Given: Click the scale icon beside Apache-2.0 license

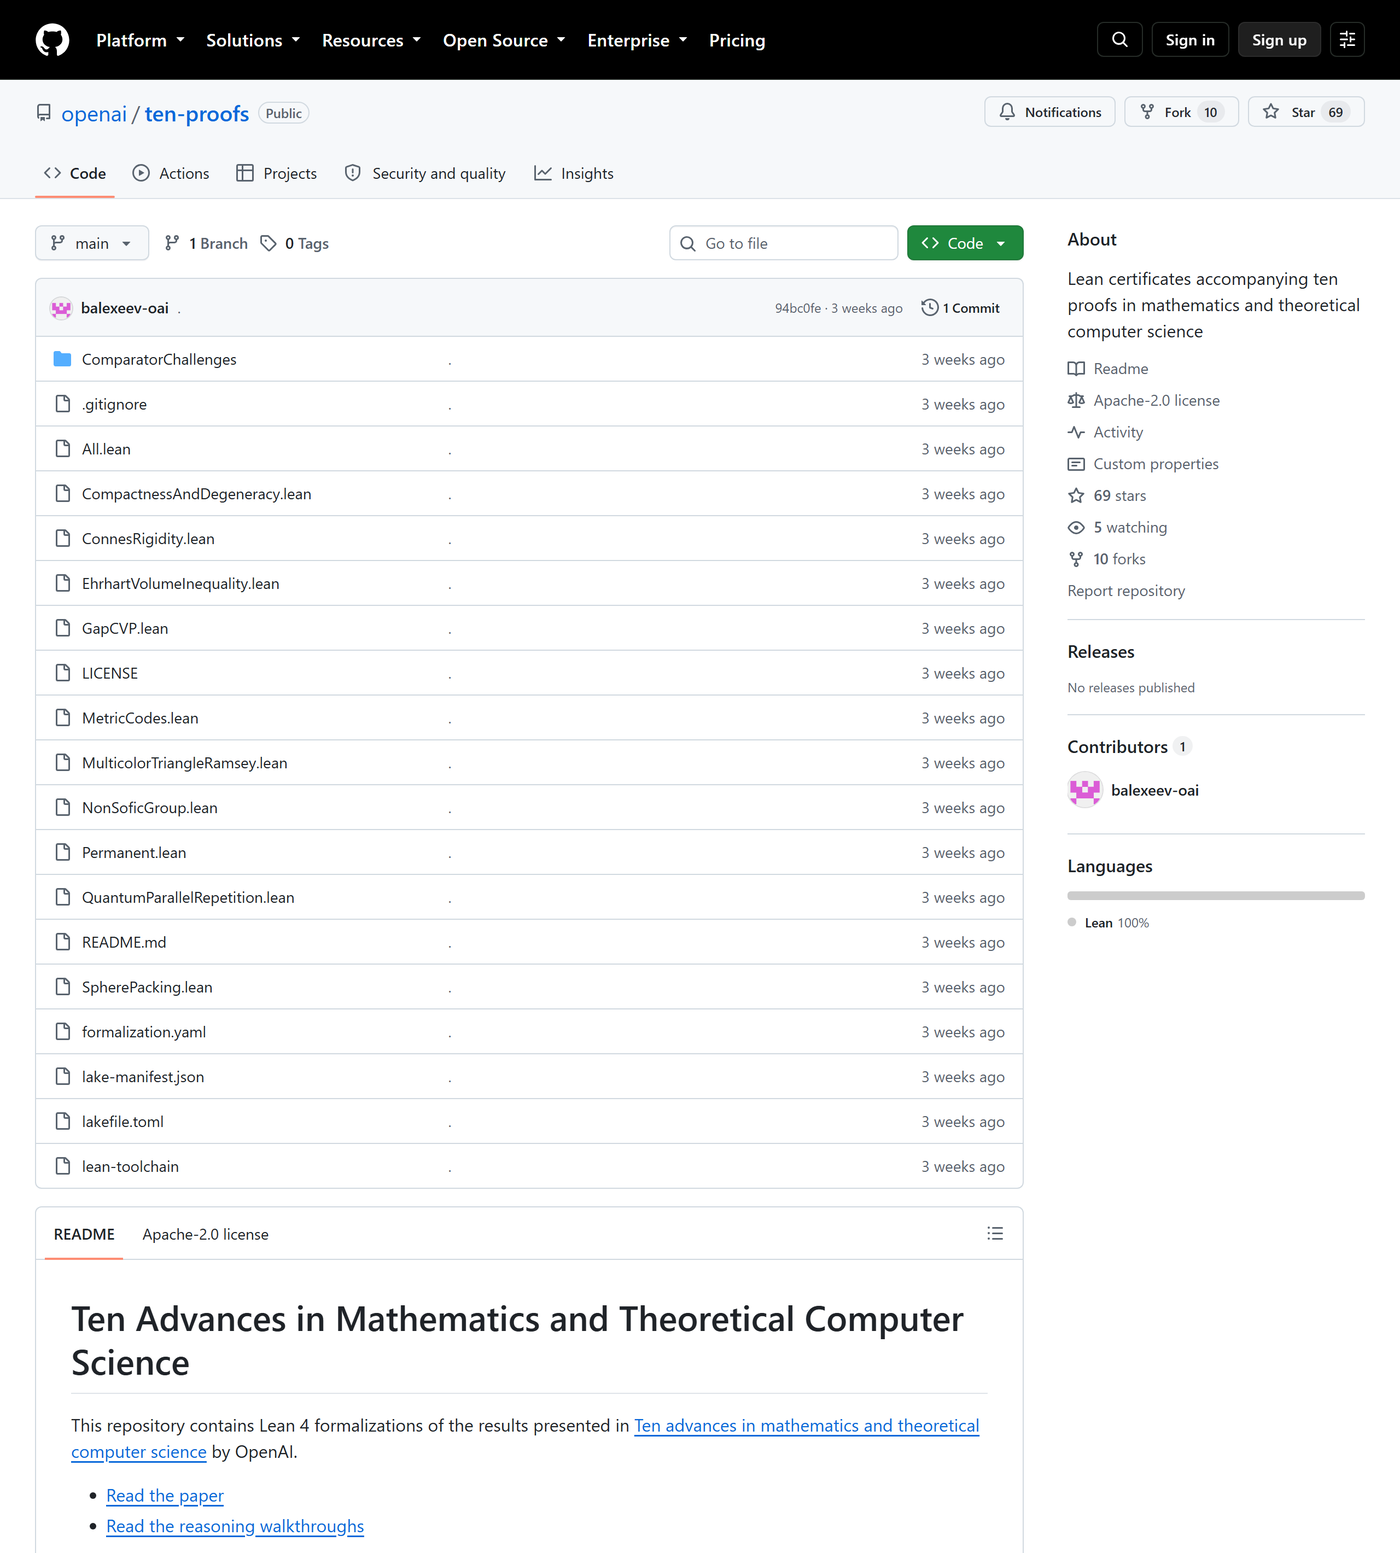Looking at the screenshot, I should click(1076, 401).
